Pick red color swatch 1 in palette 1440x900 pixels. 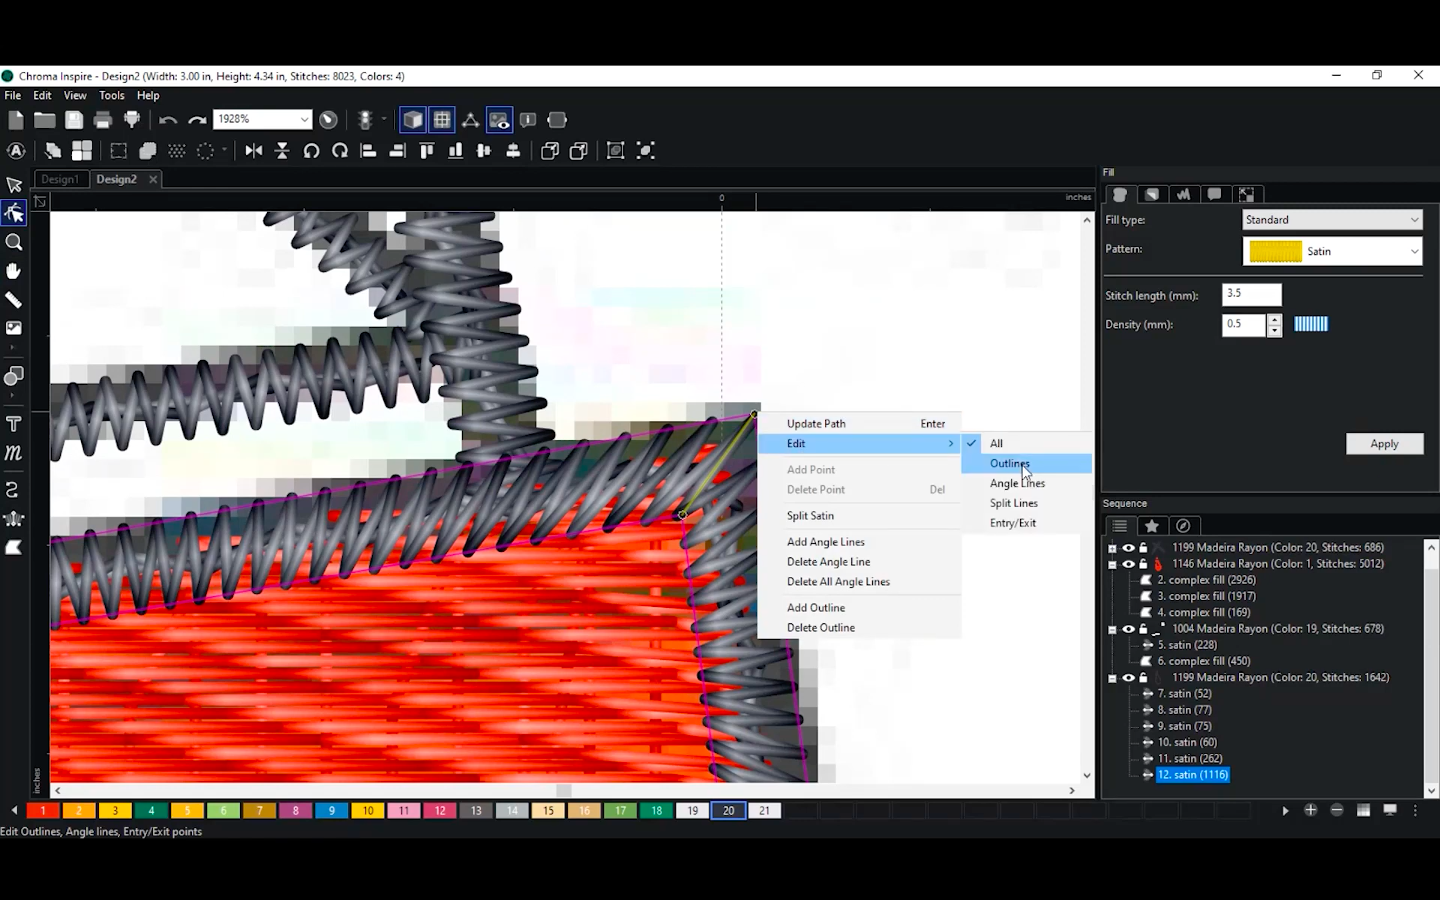pyautogui.click(x=42, y=811)
